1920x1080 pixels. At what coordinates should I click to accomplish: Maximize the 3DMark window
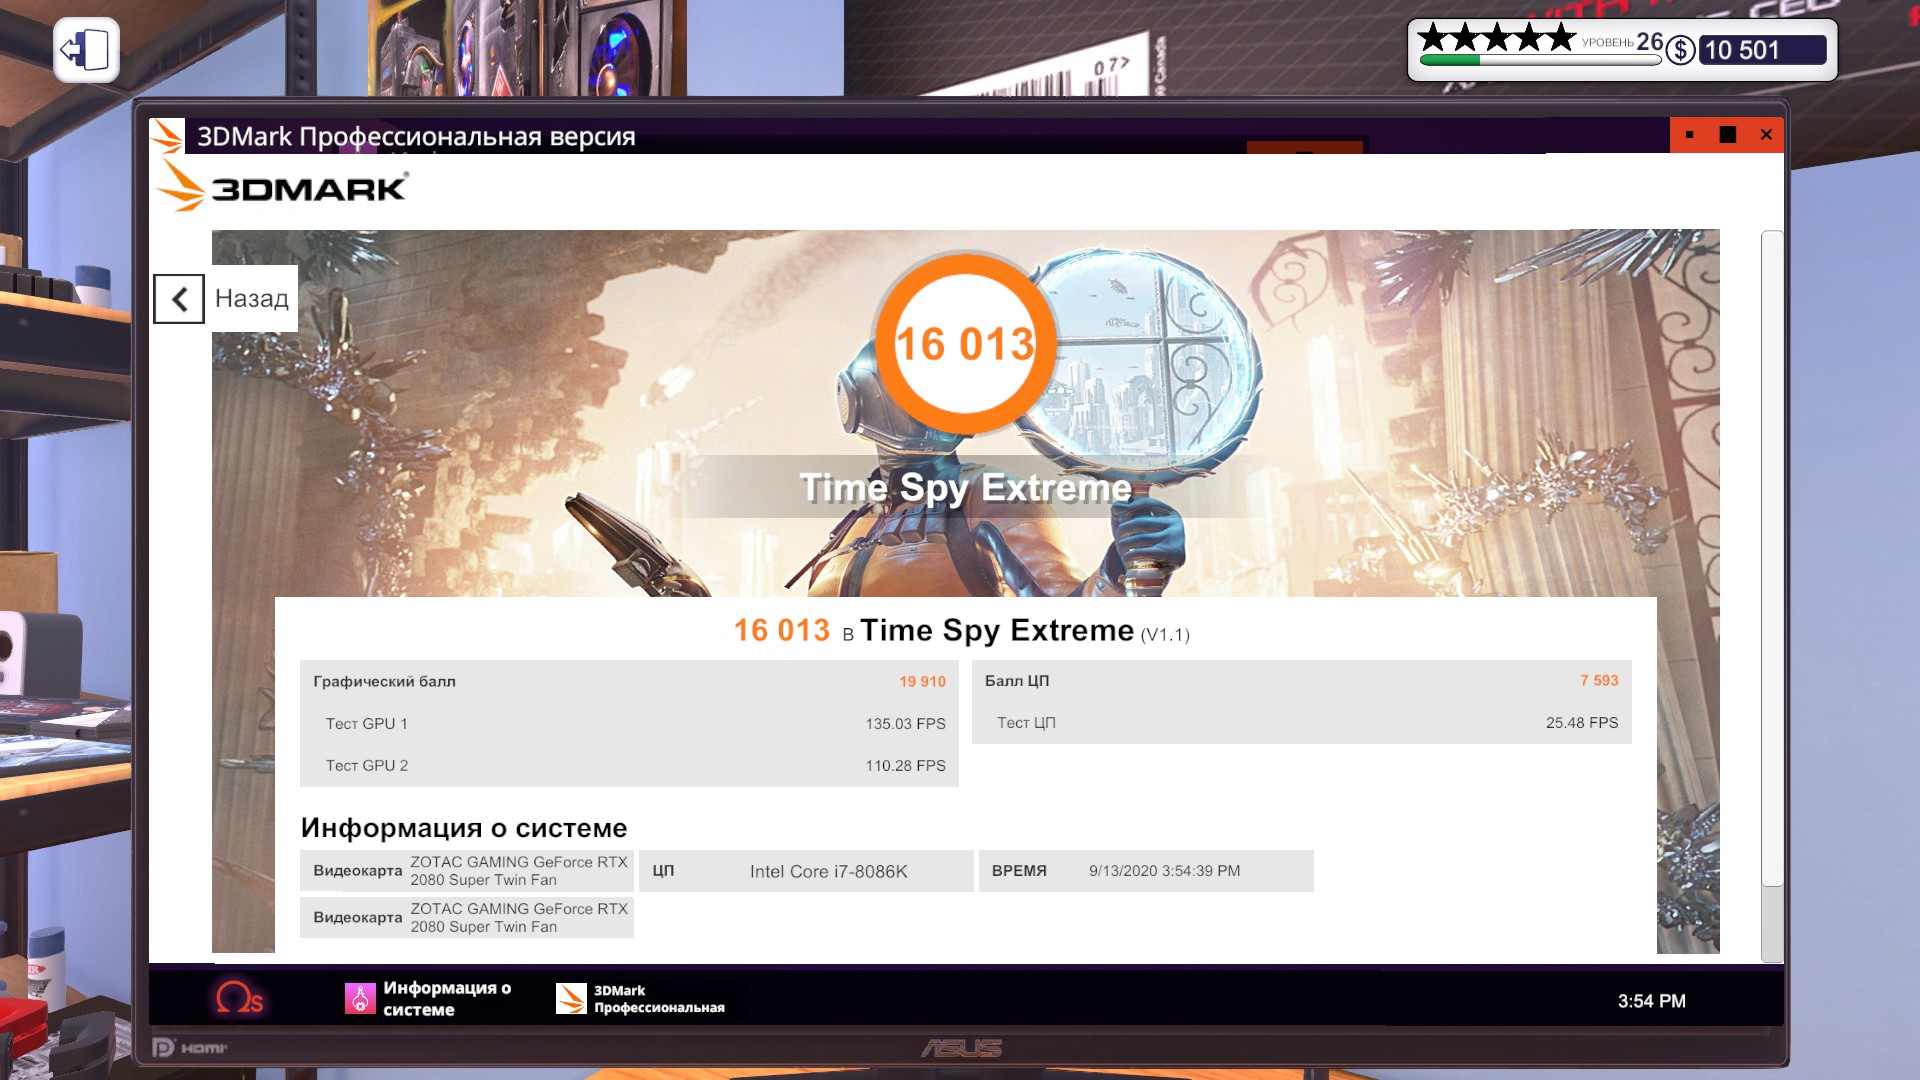point(1727,135)
